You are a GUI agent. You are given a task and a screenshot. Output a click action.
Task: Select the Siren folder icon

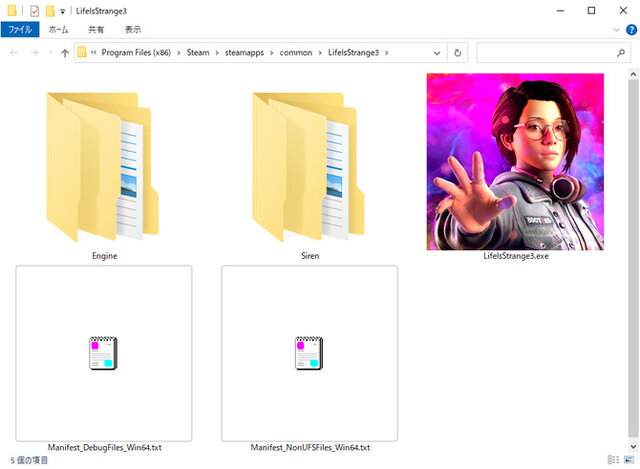(x=308, y=167)
